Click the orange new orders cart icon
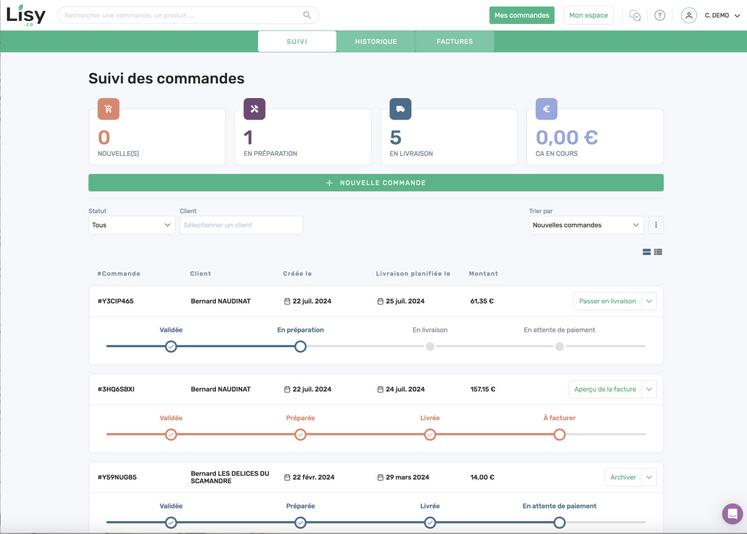This screenshot has height=534, width=747. click(108, 109)
